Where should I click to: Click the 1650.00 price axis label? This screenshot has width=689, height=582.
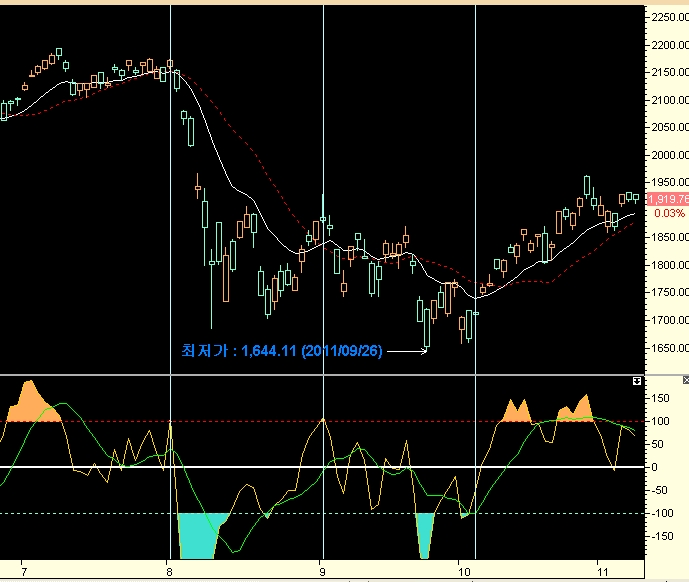[668, 348]
